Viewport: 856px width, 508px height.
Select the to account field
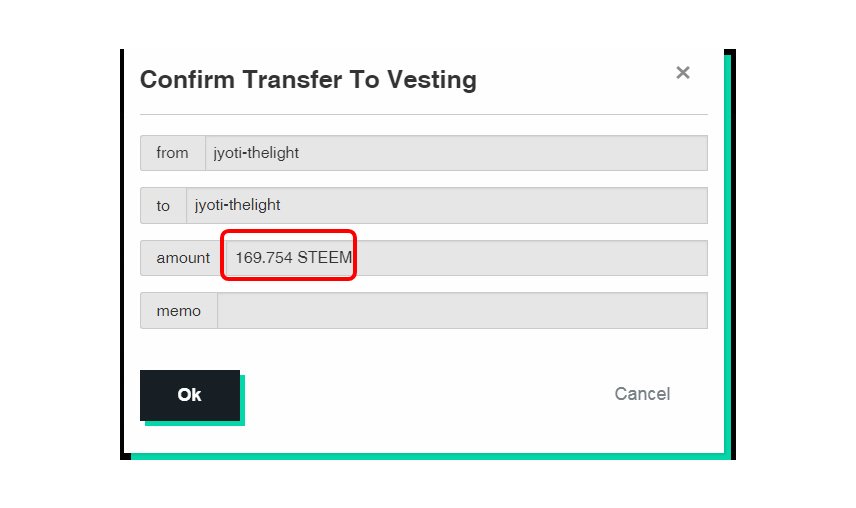446,205
